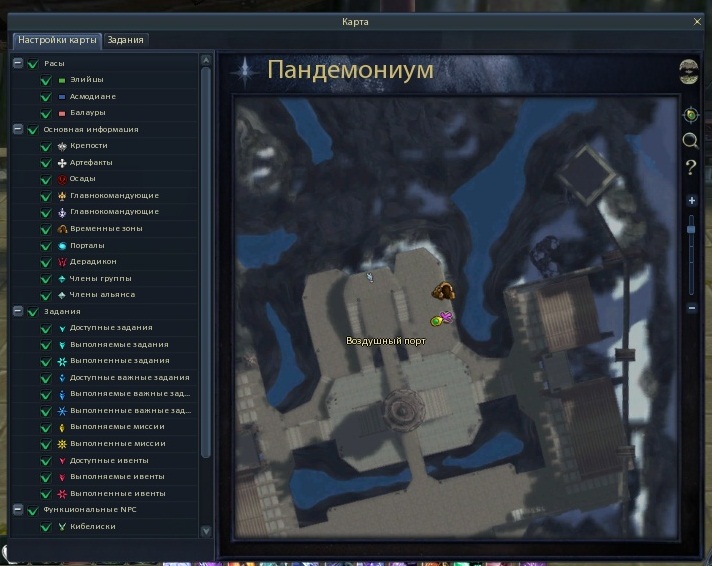
Task: Toggle the Расы group checkbox
Action: (33, 64)
